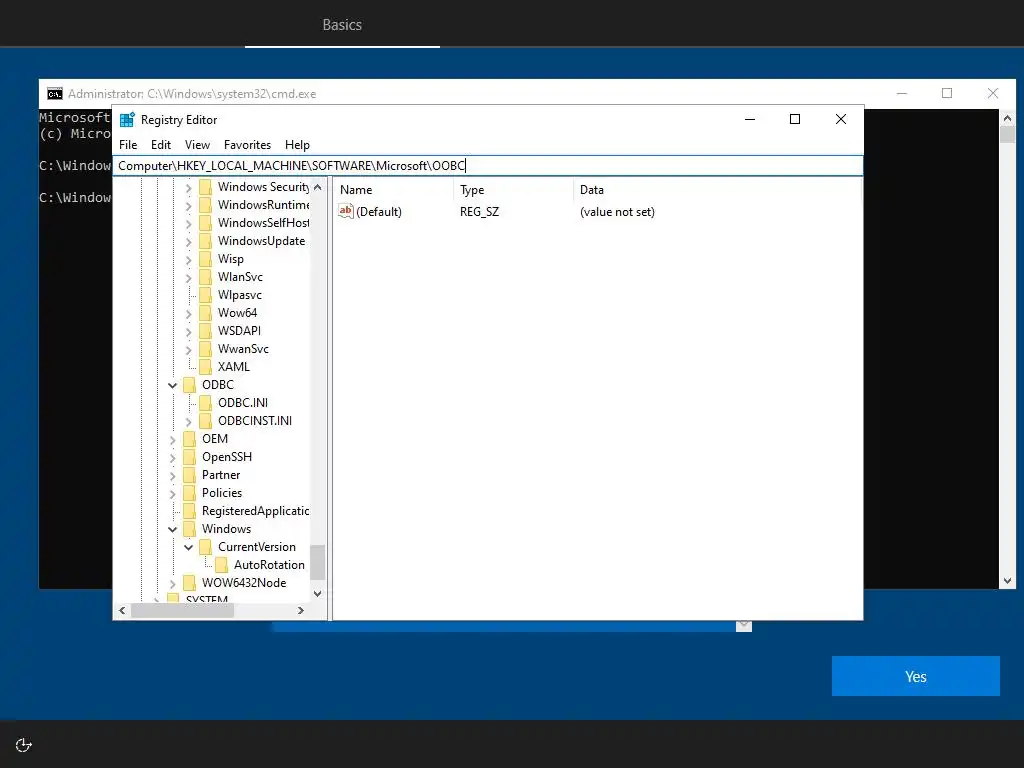Select the WwanSvc tree key
The image size is (1024, 768).
243,349
